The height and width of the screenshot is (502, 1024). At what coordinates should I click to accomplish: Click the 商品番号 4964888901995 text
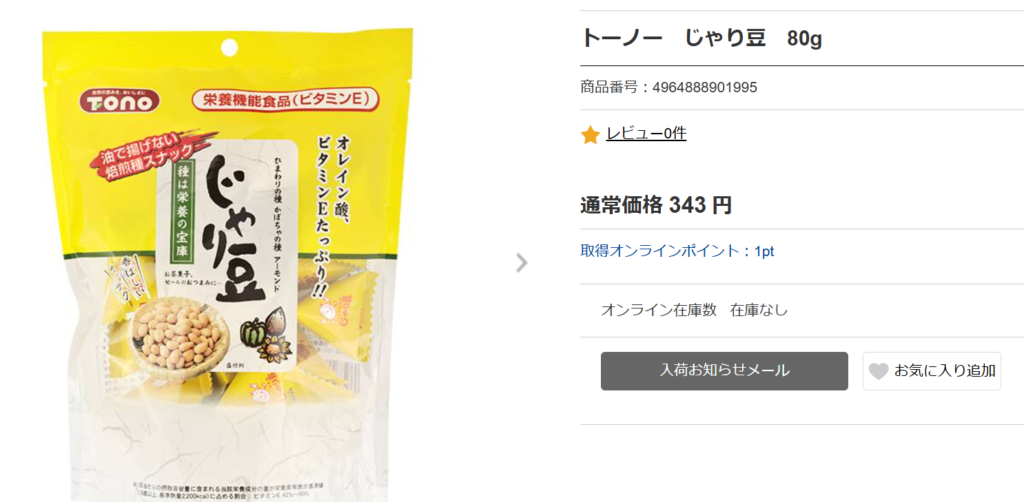point(669,87)
